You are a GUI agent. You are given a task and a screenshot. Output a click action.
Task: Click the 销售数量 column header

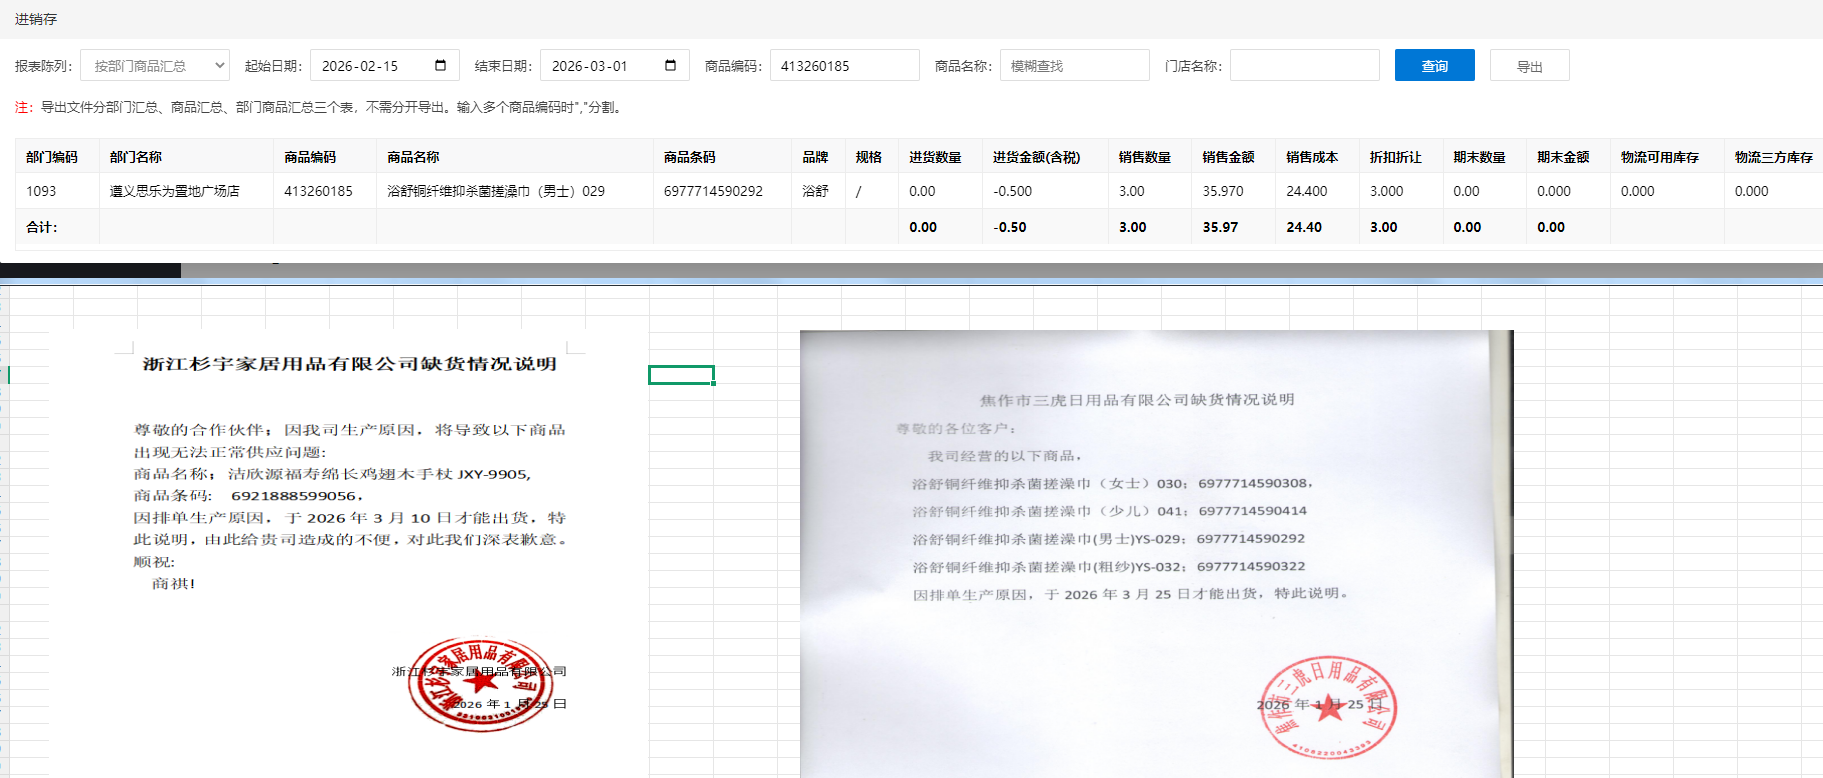[x=1145, y=157]
